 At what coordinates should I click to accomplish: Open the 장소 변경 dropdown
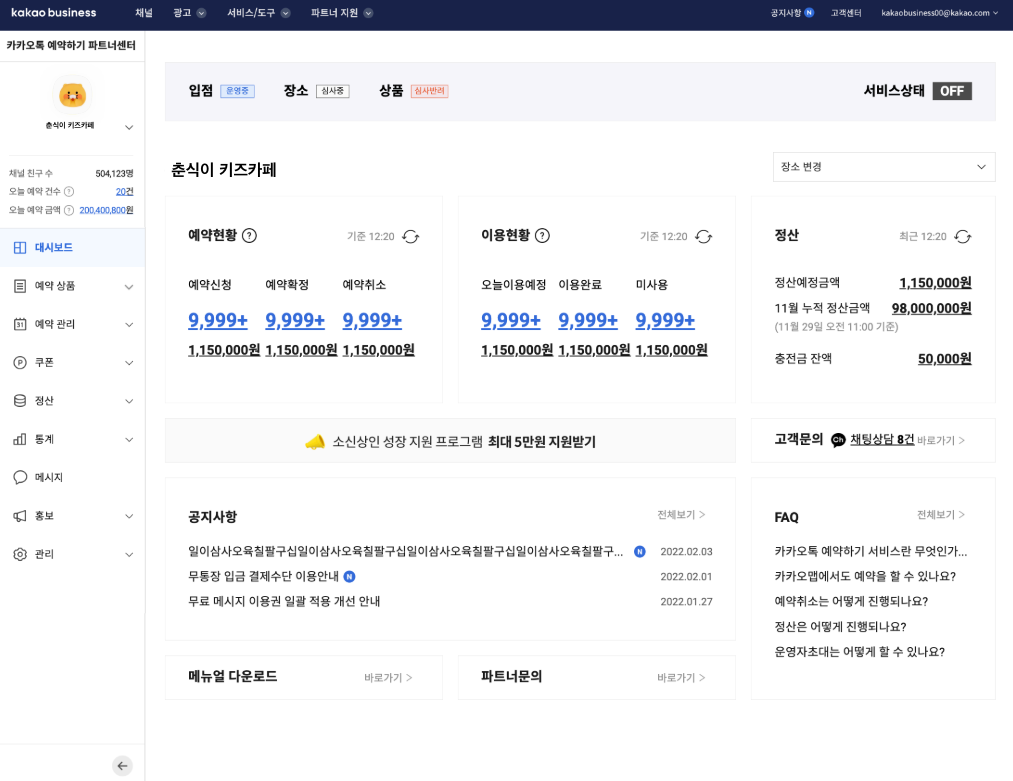(x=883, y=167)
